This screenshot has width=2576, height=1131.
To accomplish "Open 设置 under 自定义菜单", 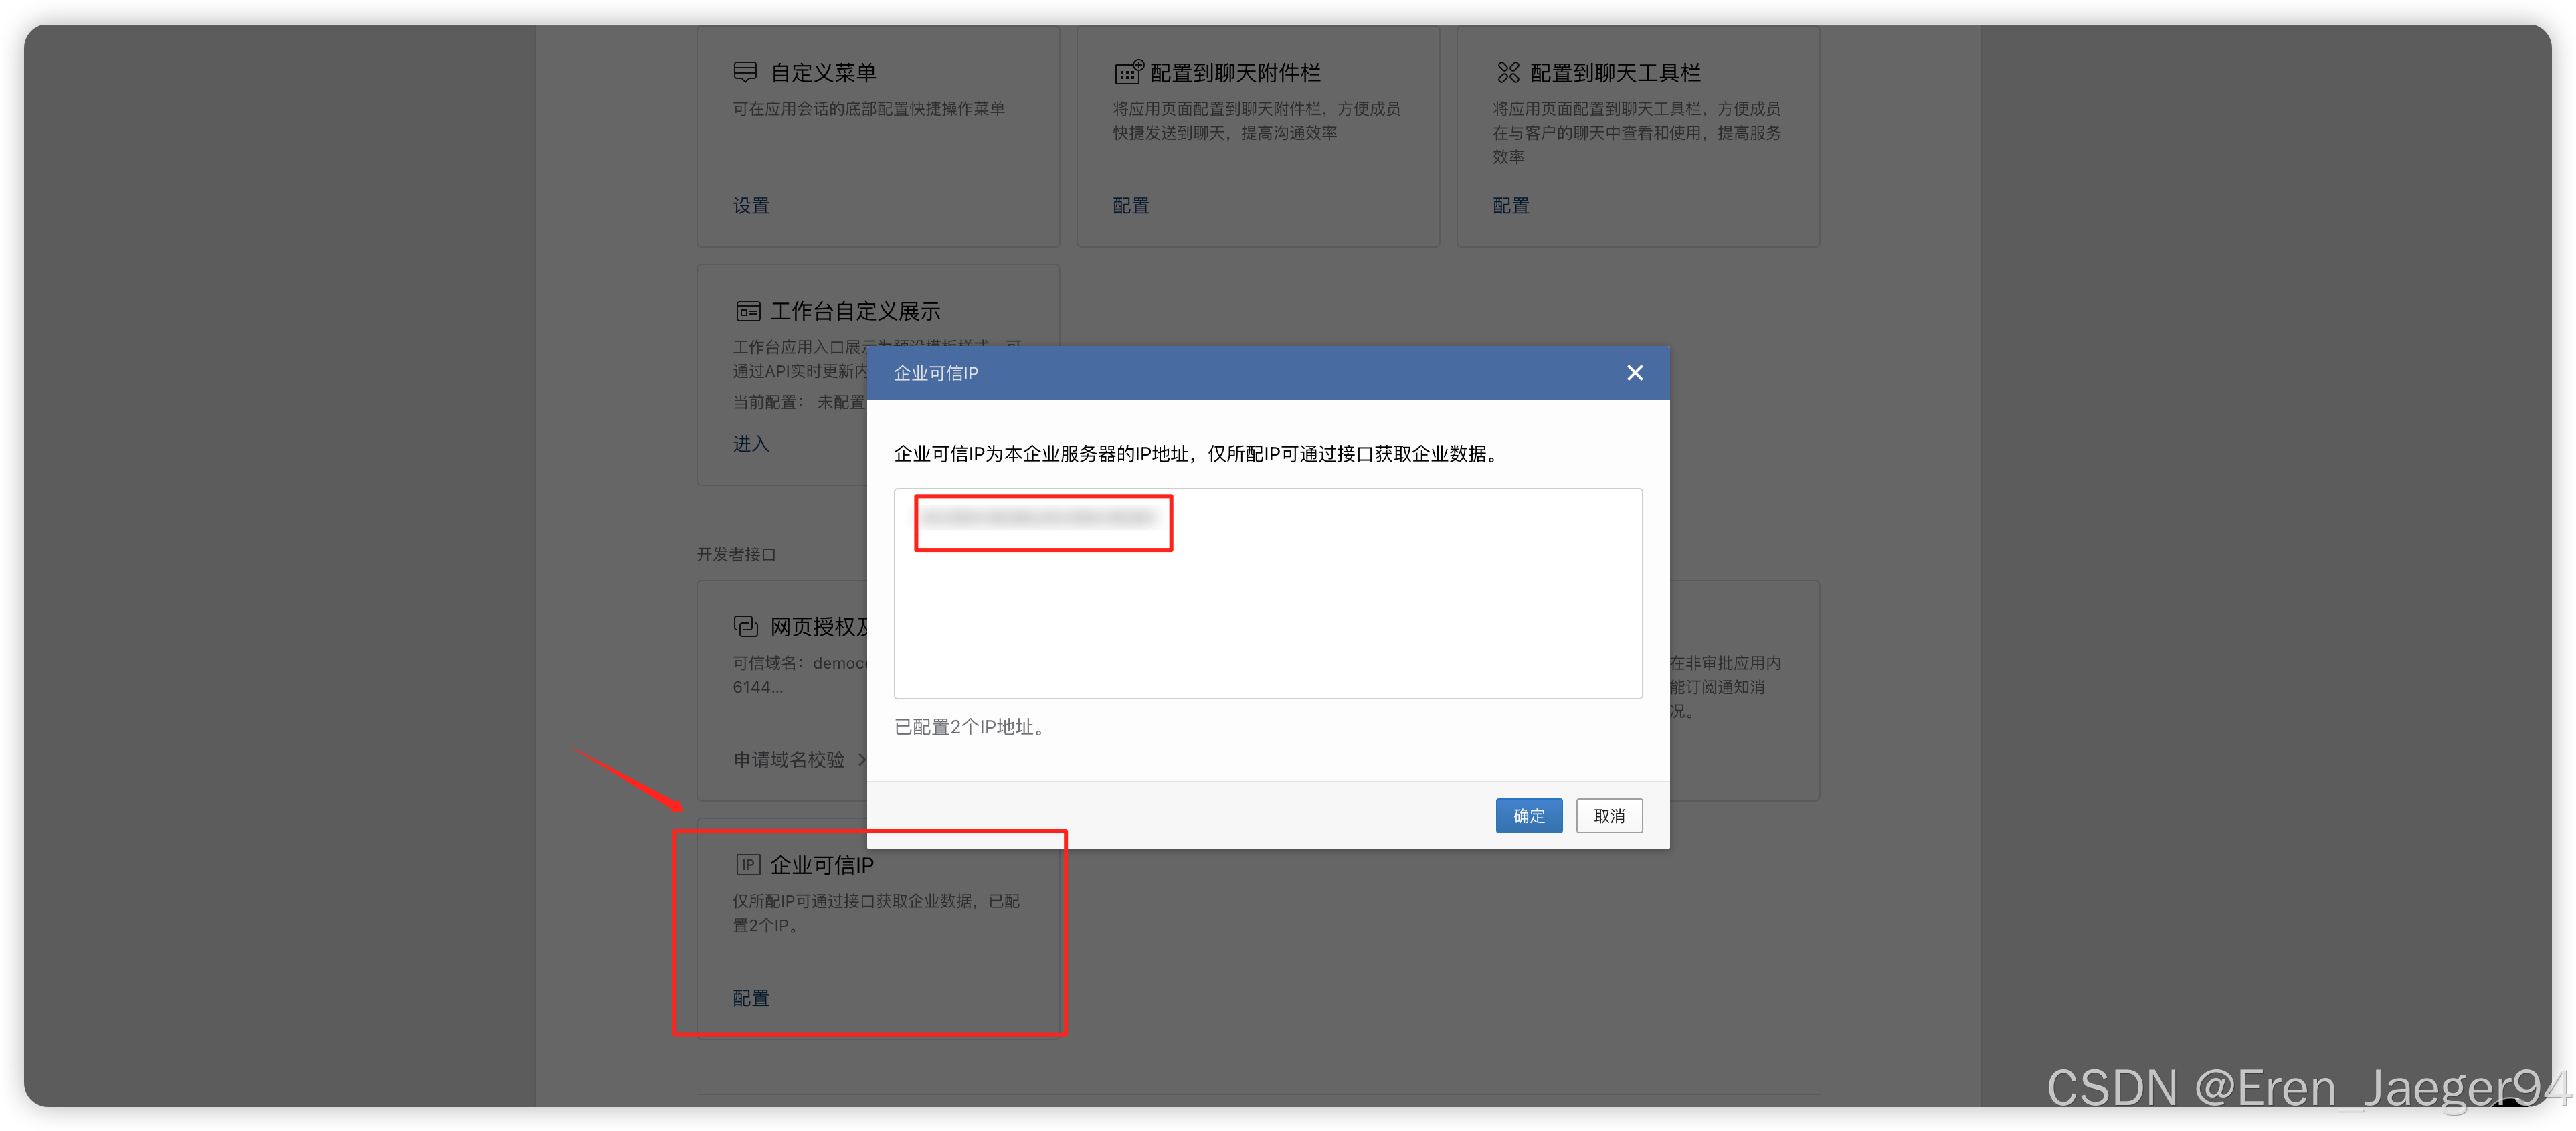I will [750, 205].
